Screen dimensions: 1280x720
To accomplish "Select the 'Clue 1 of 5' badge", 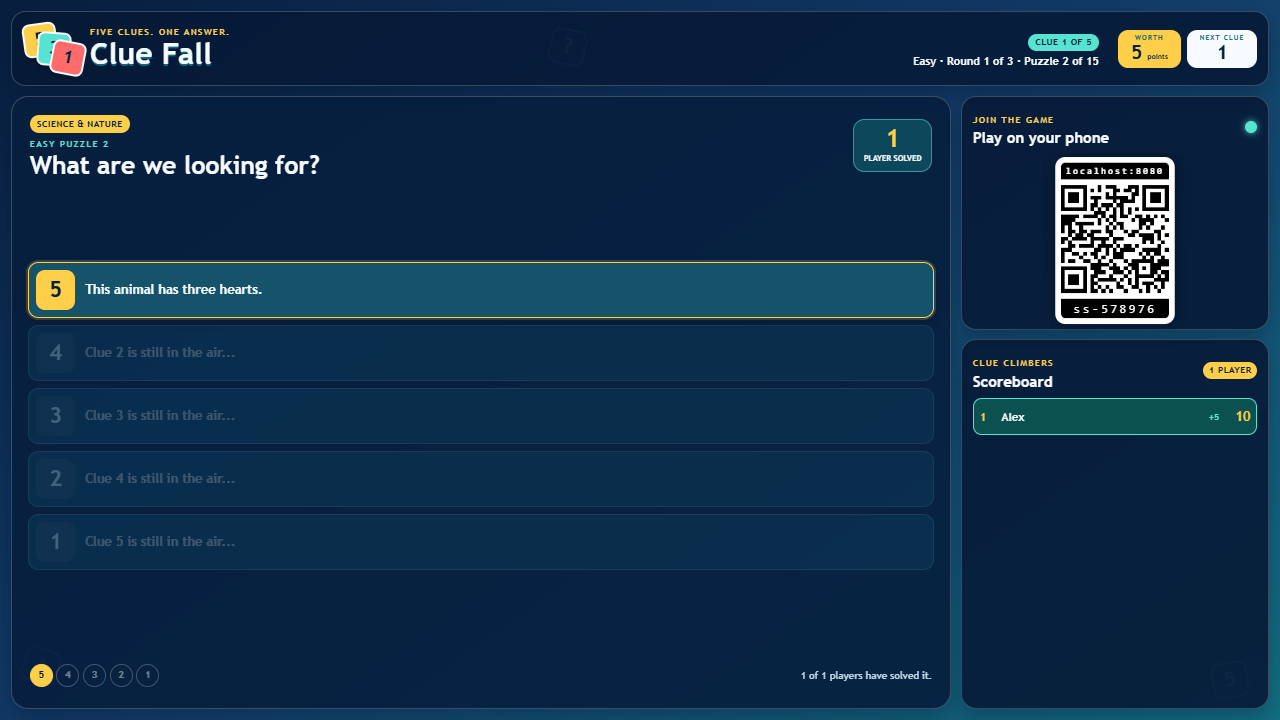I will 1063,42.
